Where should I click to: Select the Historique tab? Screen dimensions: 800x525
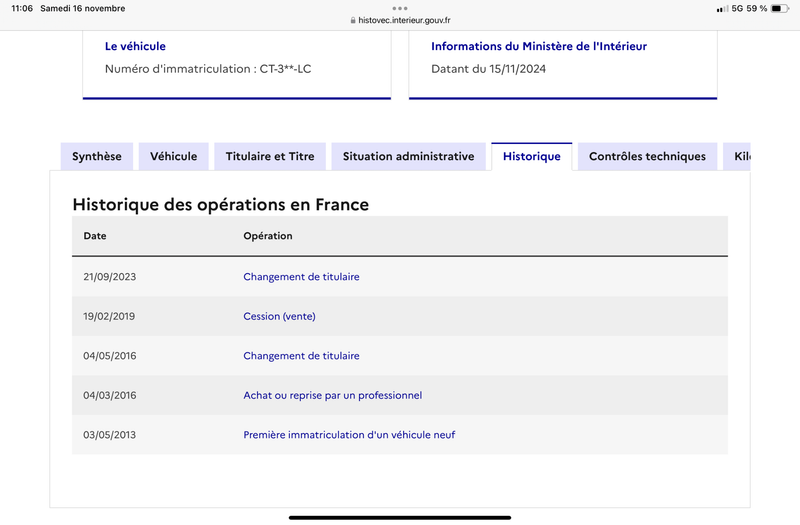pyautogui.click(x=532, y=156)
